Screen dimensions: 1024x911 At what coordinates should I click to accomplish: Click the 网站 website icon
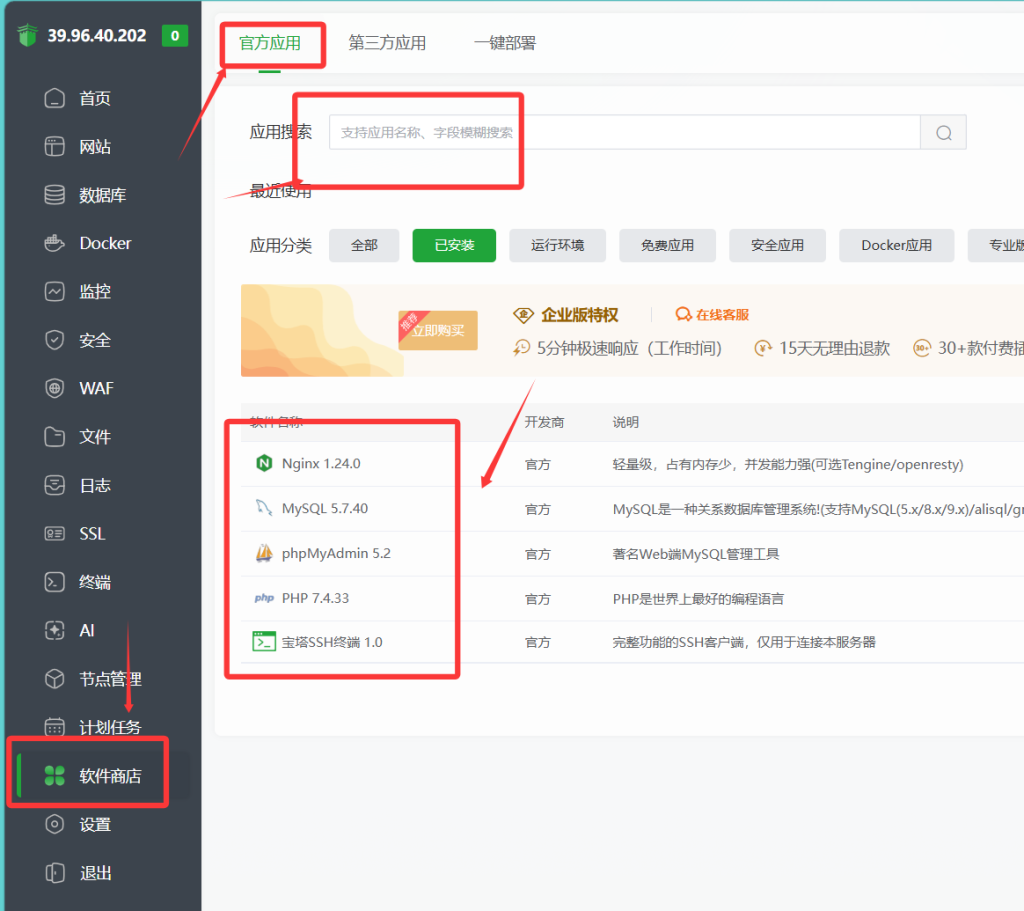(x=55, y=146)
